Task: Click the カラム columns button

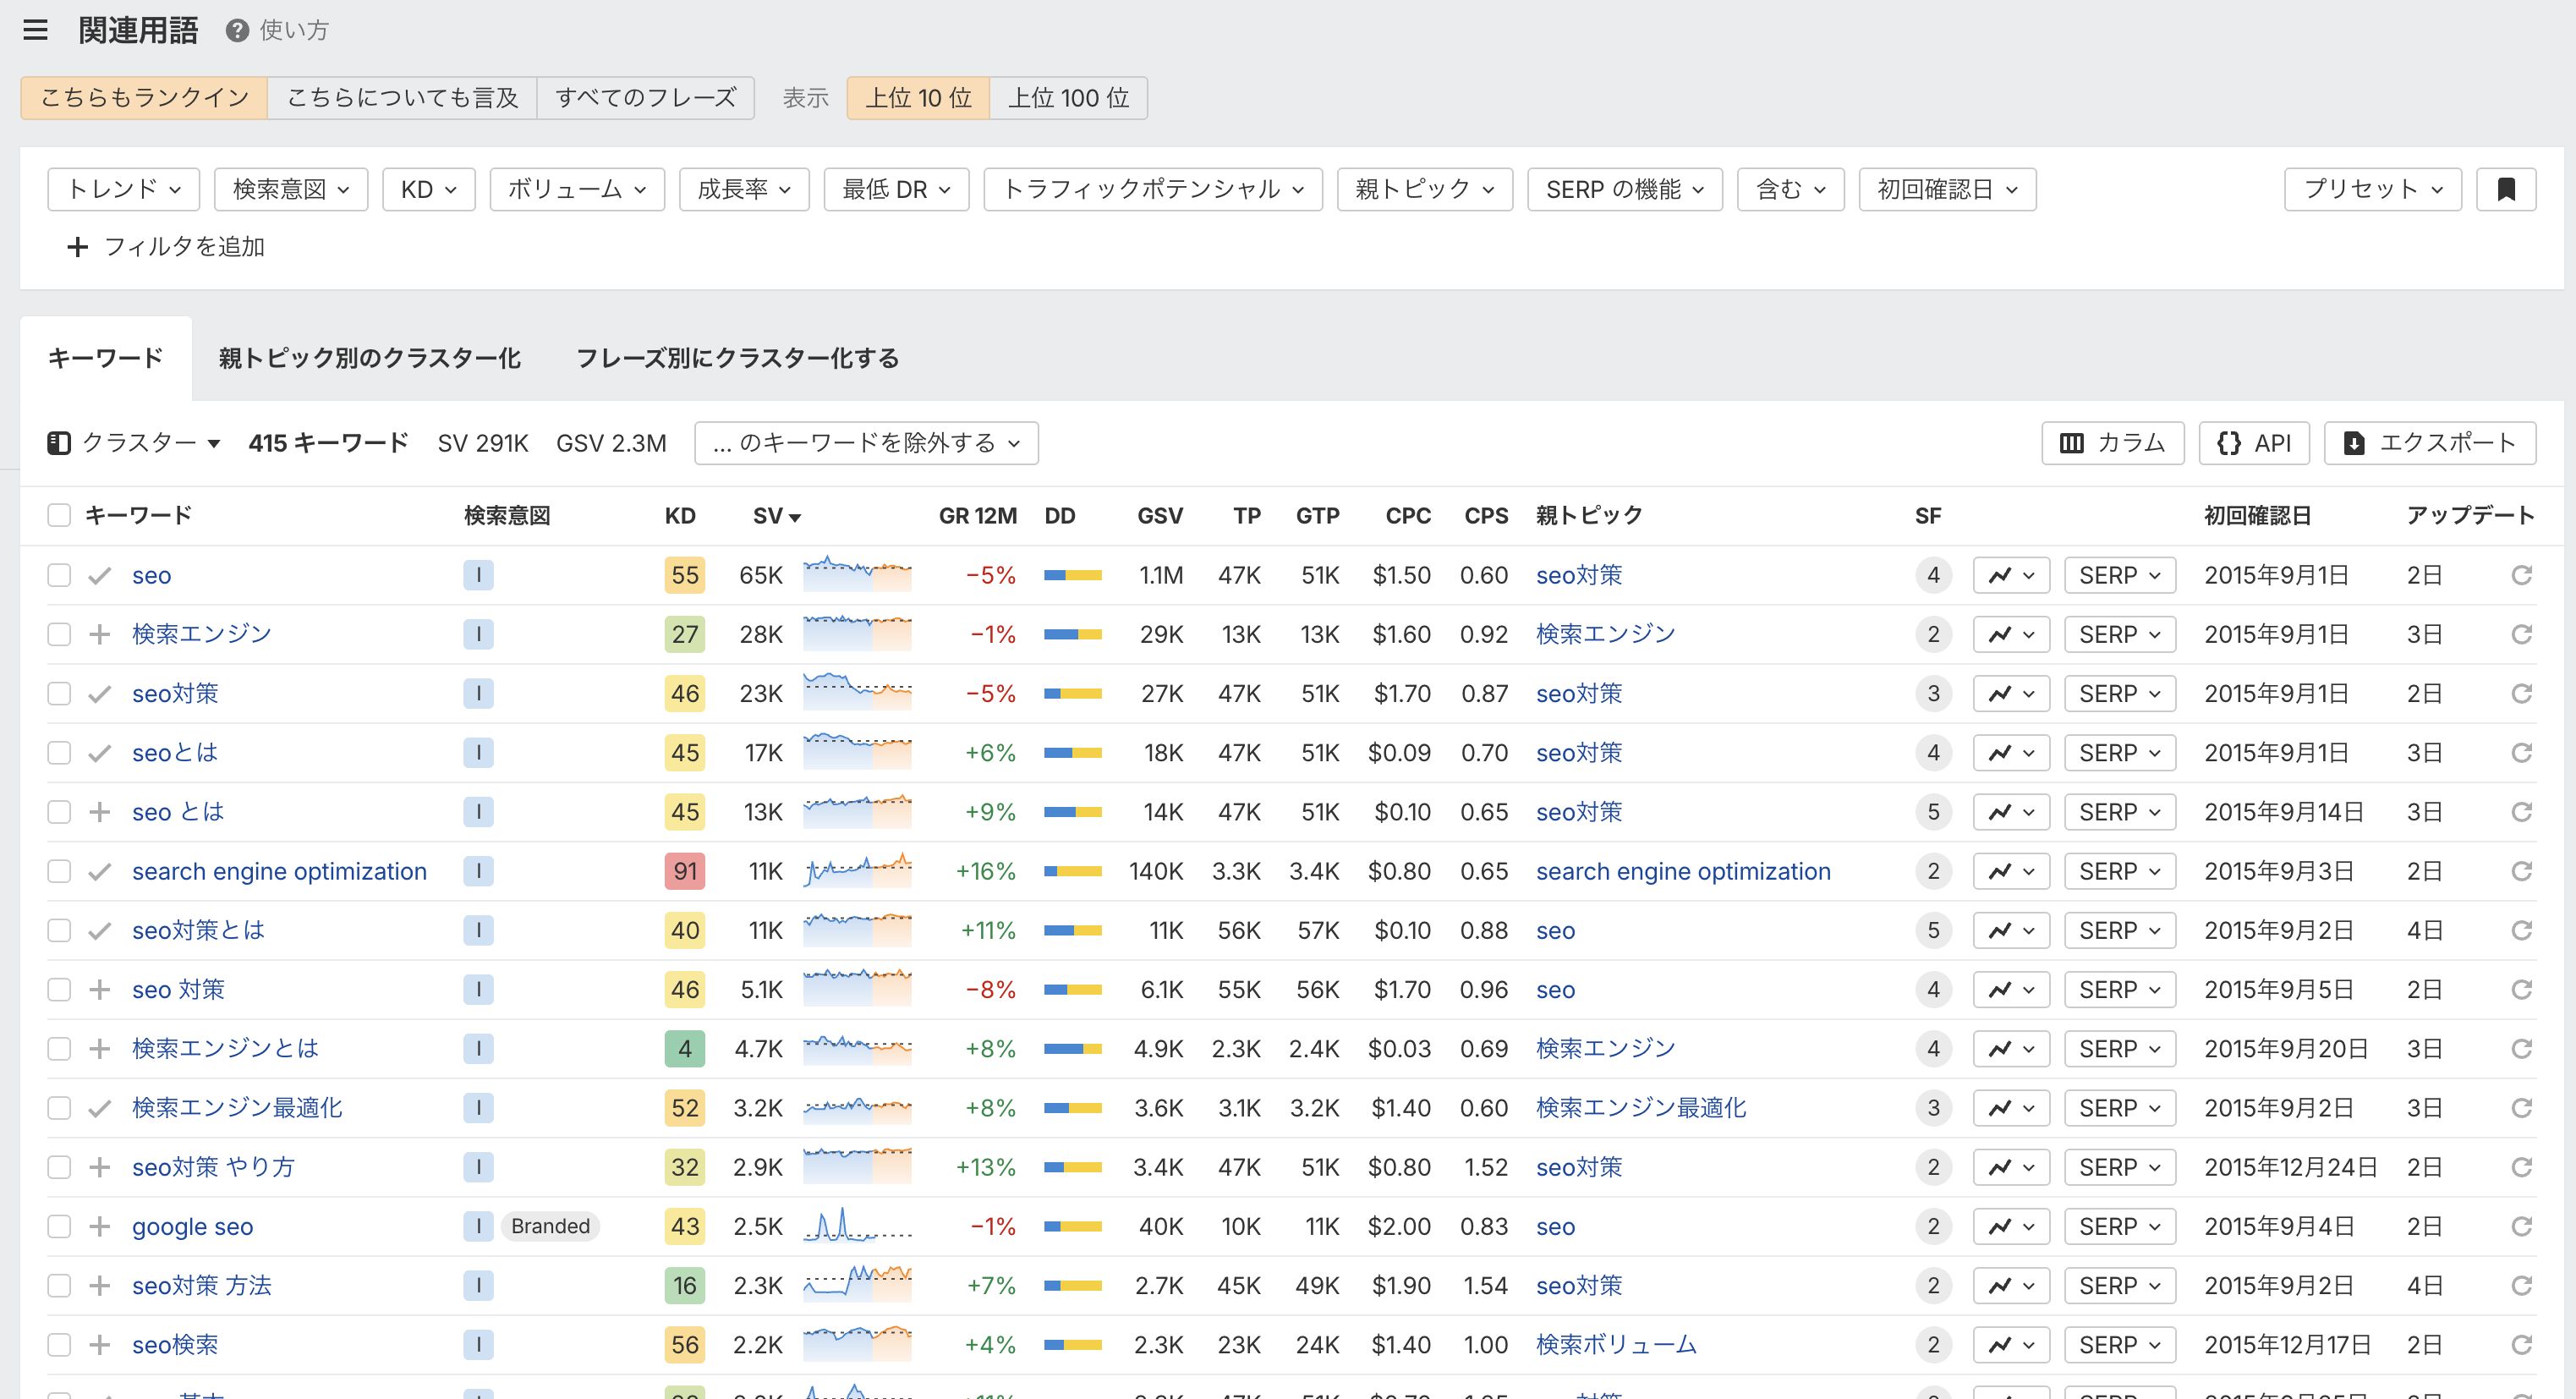Action: point(2112,443)
